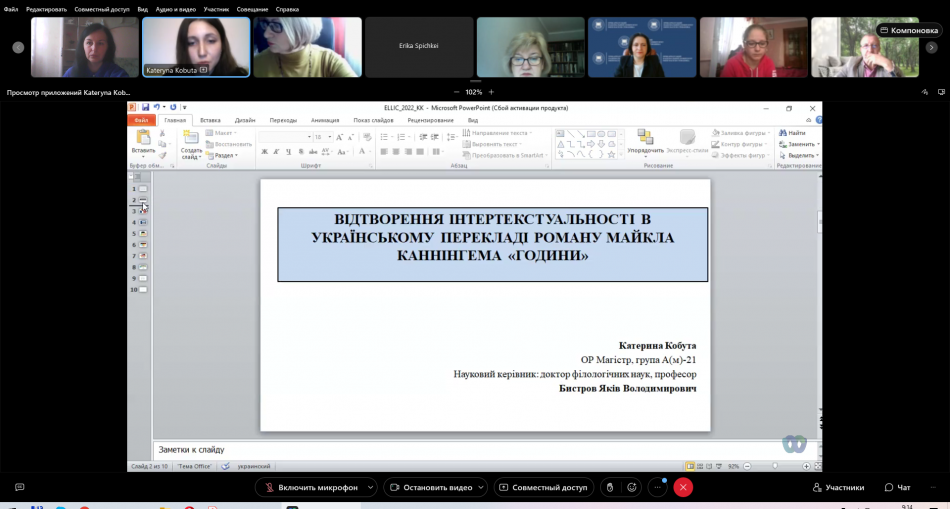Expand video options dropdown arrow
This screenshot has height=509, width=950.
tap(482, 487)
